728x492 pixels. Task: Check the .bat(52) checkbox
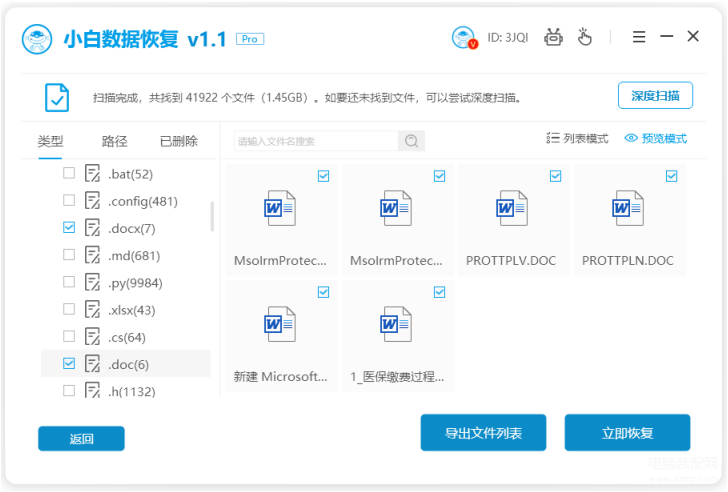pos(69,173)
